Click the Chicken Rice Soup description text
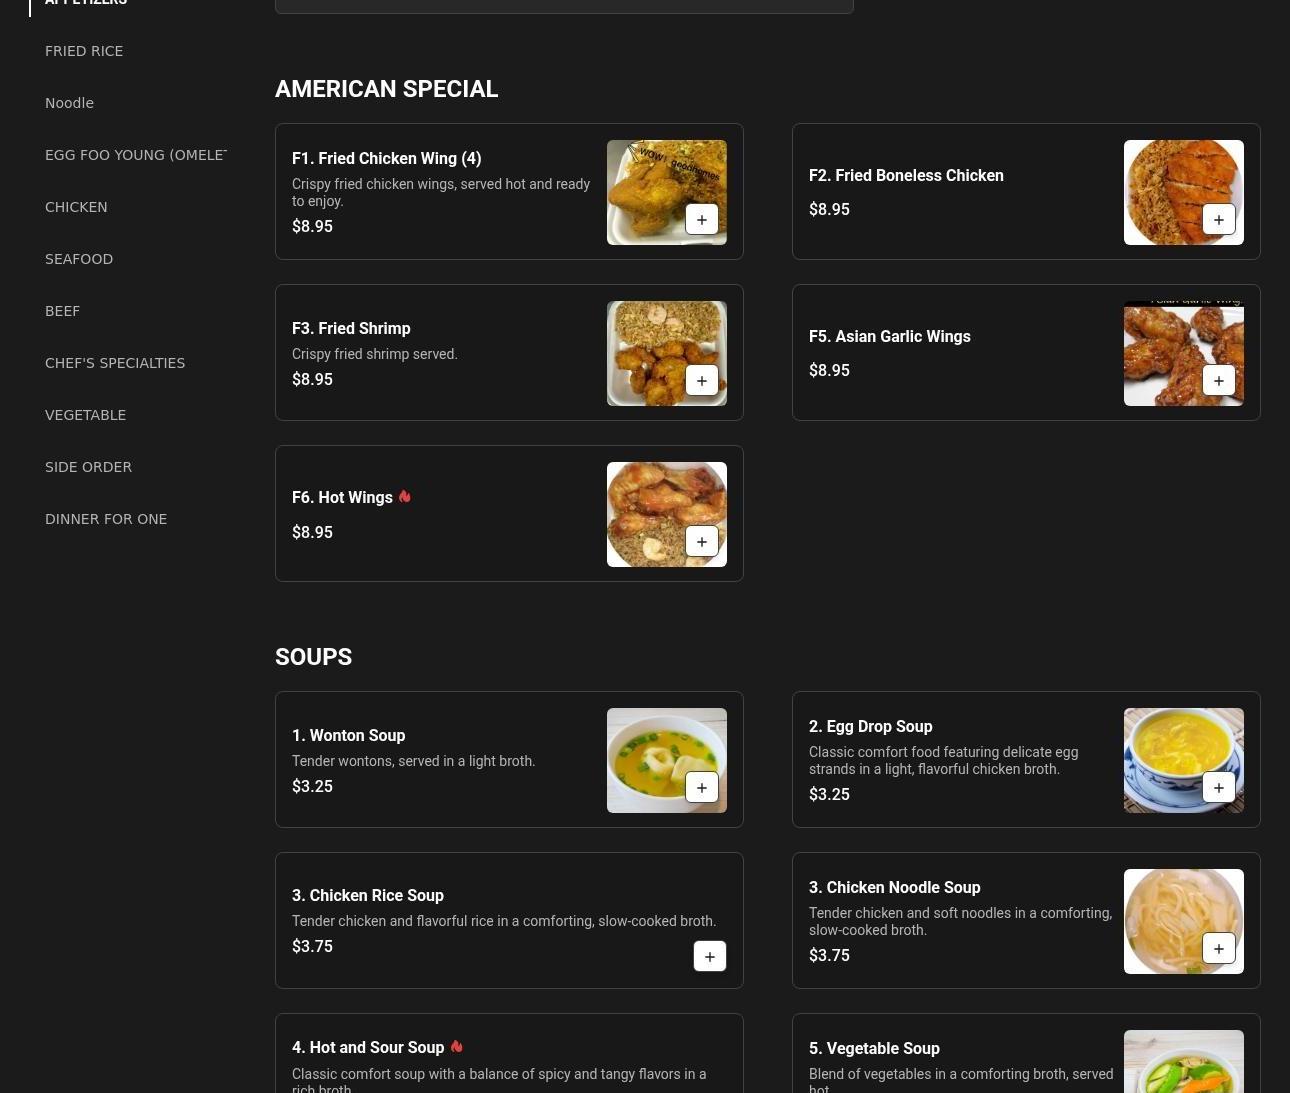 click(504, 921)
